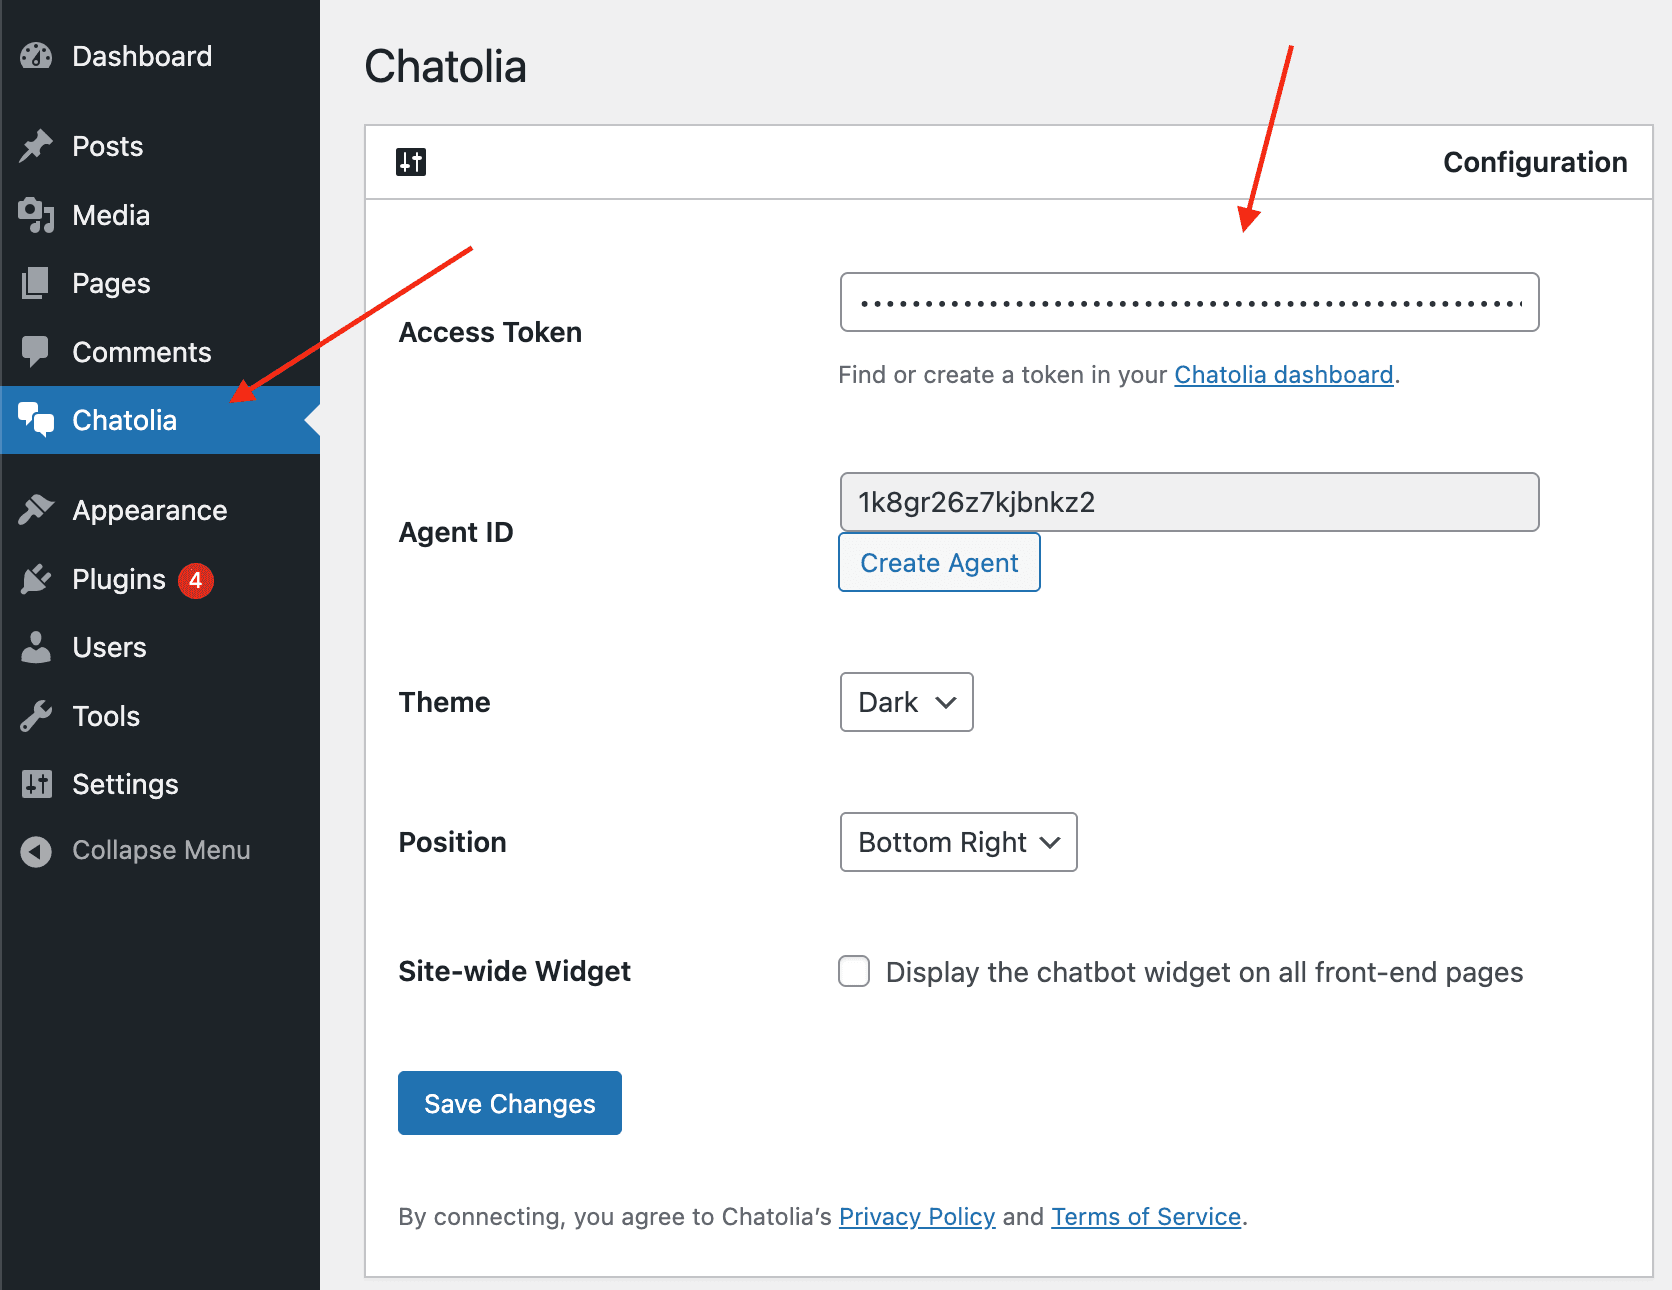
Task: Click the Media library icon
Action: coord(36,215)
